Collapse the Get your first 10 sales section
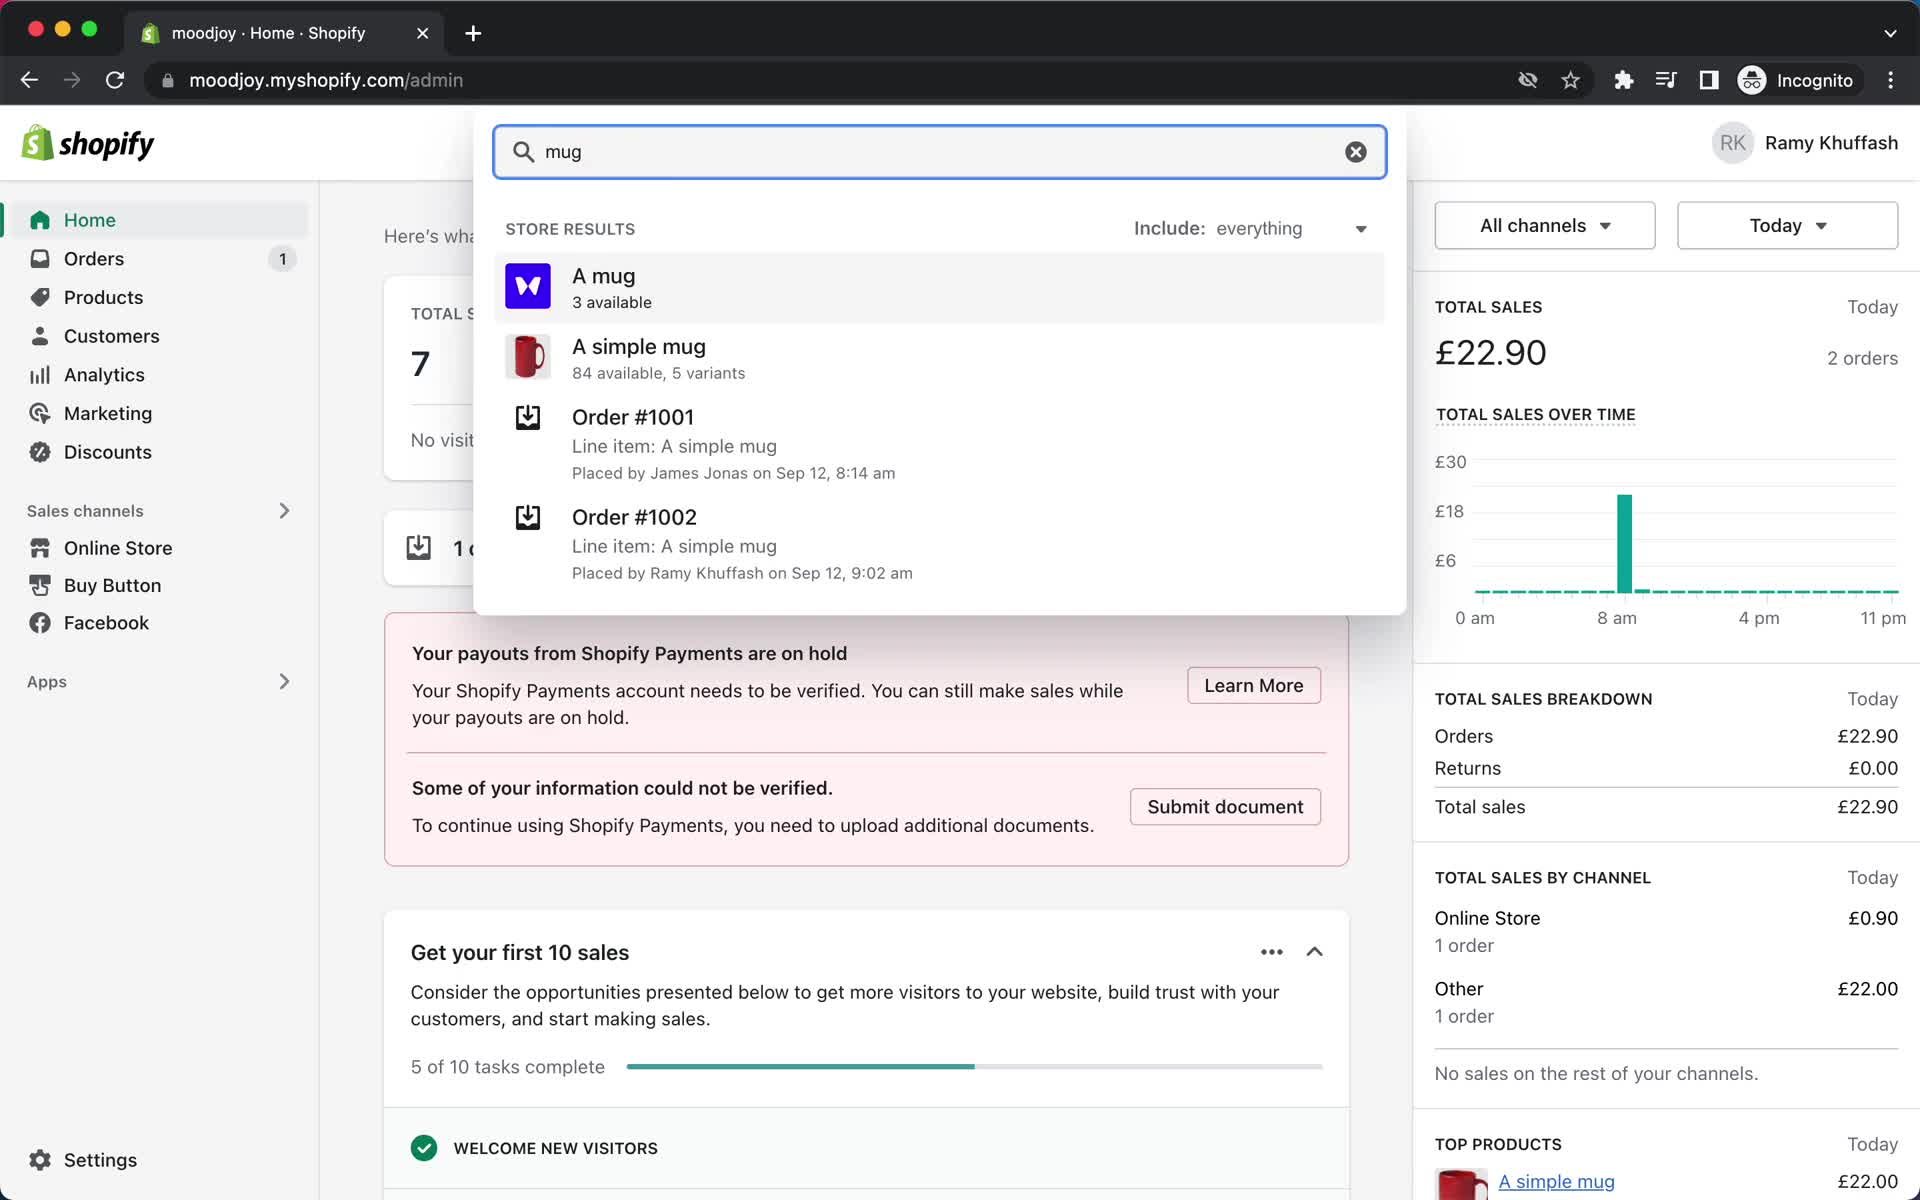 pos(1313,953)
